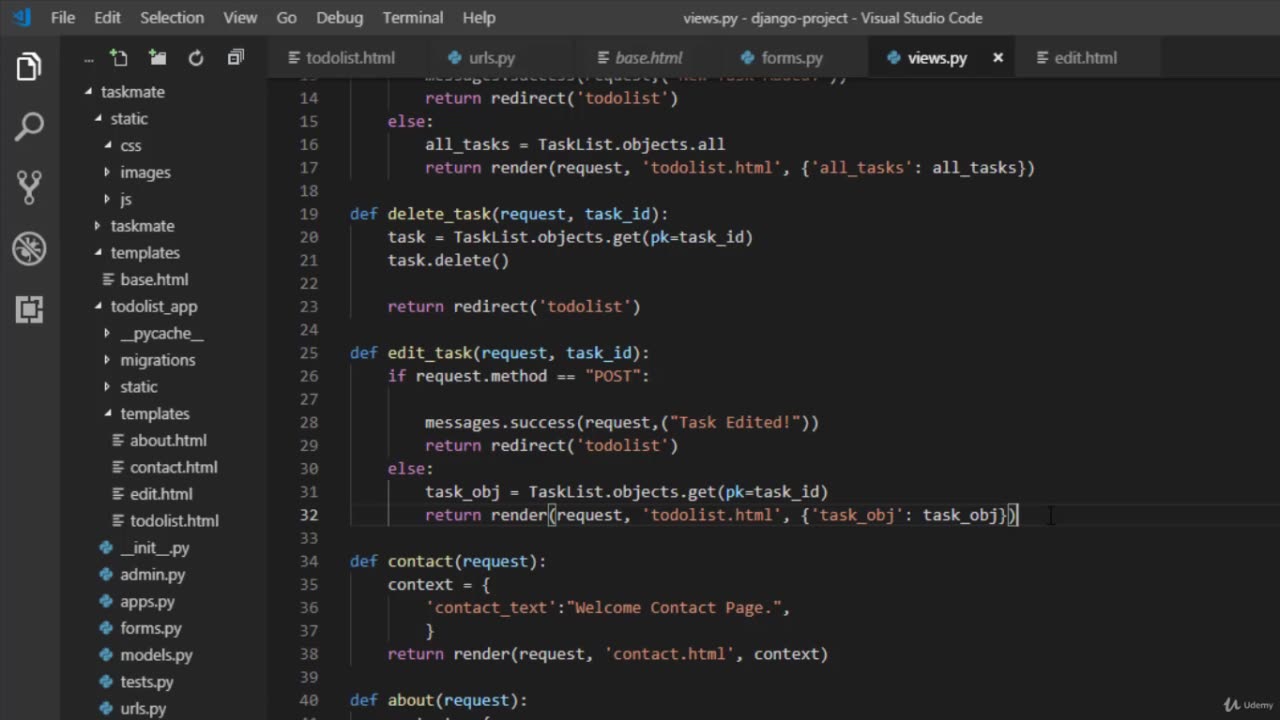Click the "Task Edited!" string on line 28
The height and width of the screenshot is (720, 1280).
735,422
